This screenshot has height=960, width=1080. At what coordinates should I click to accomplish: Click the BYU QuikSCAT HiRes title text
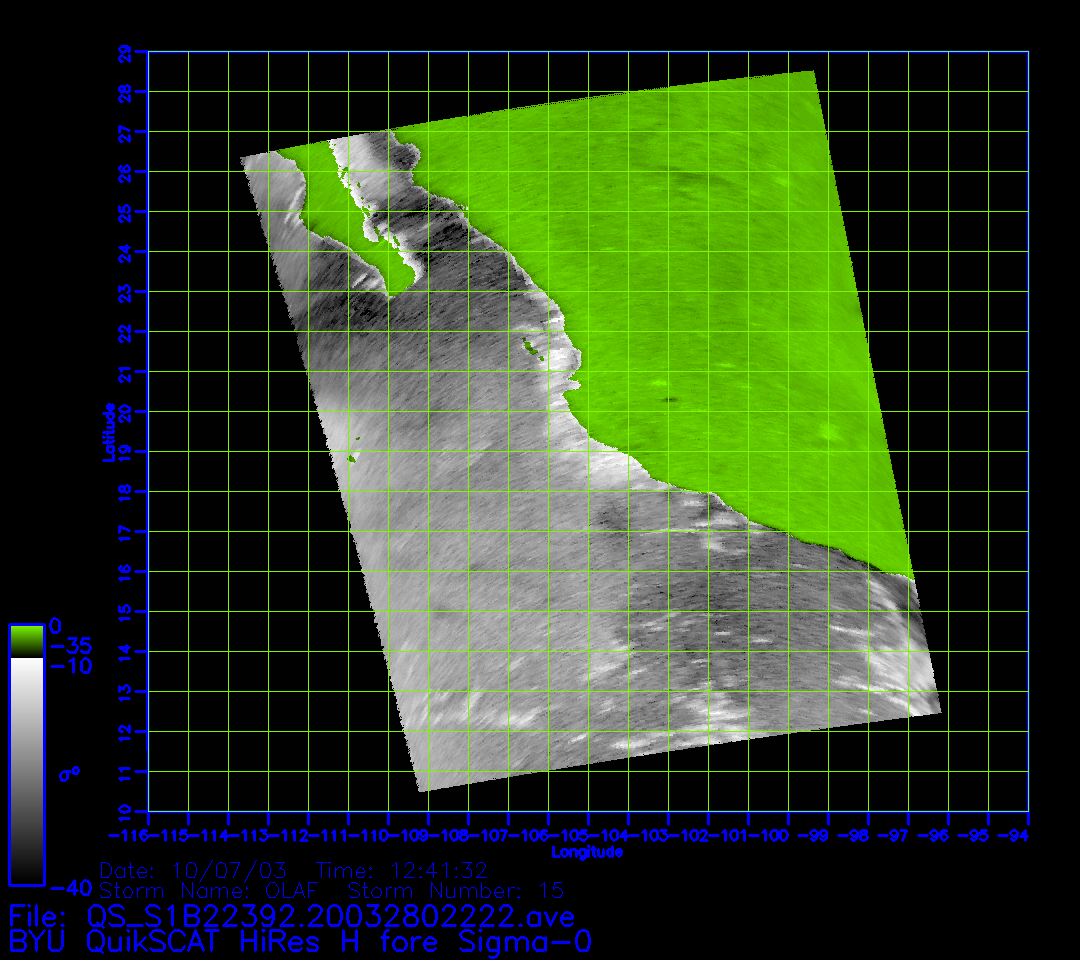point(300,942)
